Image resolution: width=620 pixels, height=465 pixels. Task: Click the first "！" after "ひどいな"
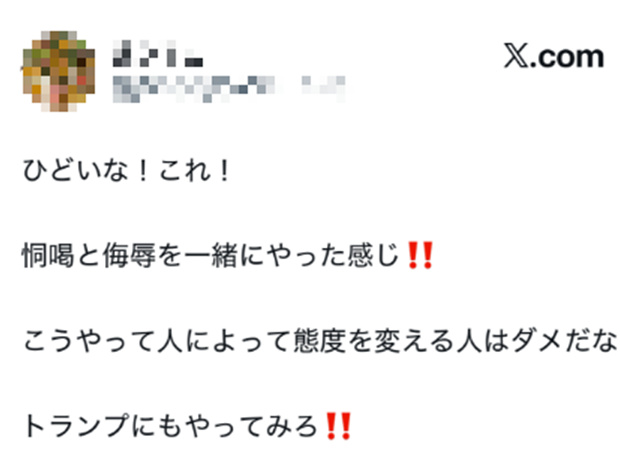coord(144,170)
